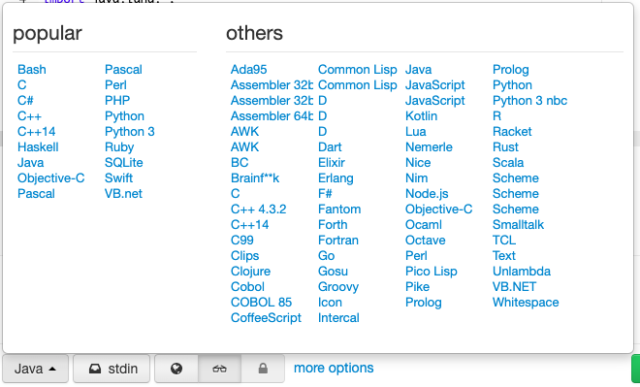
Task: Select the glasses secret visibility icon
Action: coord(220,369)
